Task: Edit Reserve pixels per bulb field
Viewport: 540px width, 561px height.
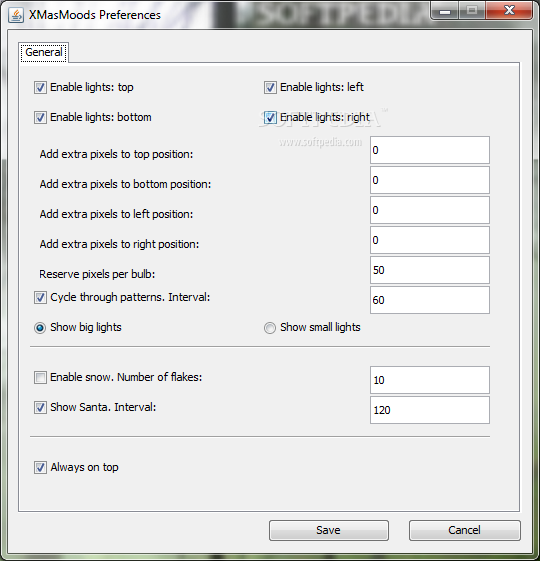Action: (x=430, y=270)
